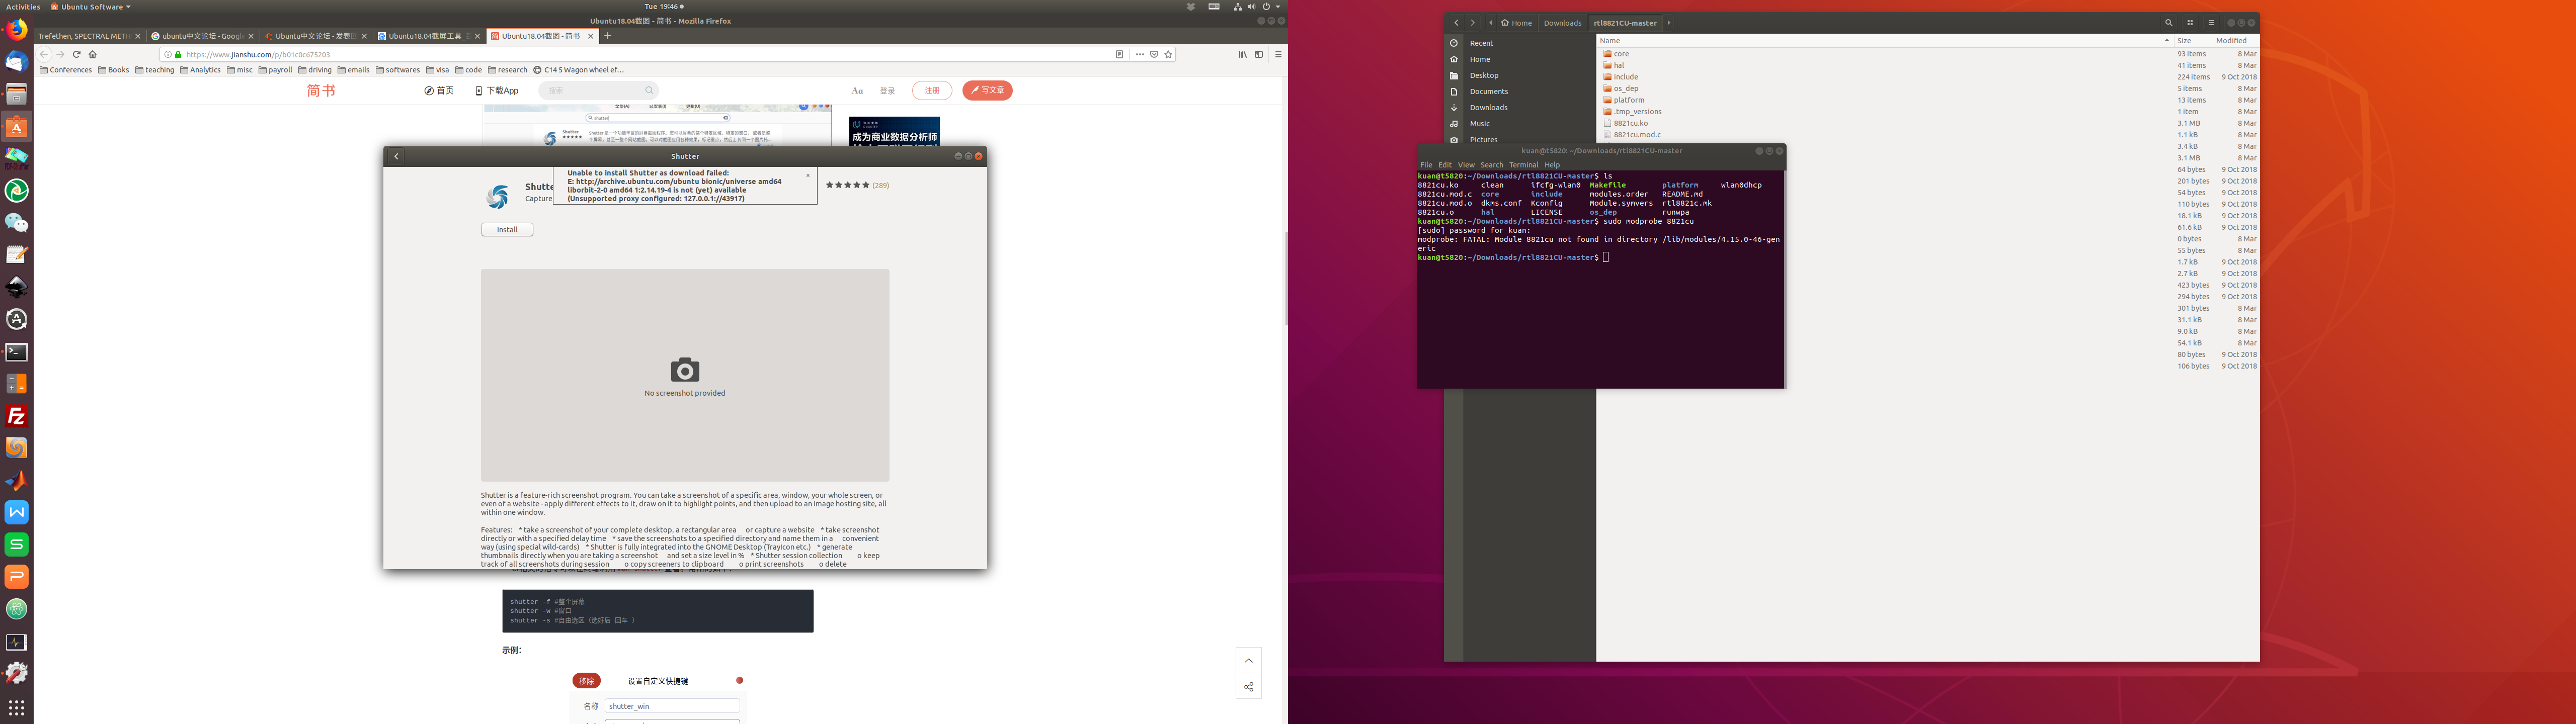The image size is (2576, 724).
Task: Go back in the Ubuntu Software window
Action: (396, 156)
